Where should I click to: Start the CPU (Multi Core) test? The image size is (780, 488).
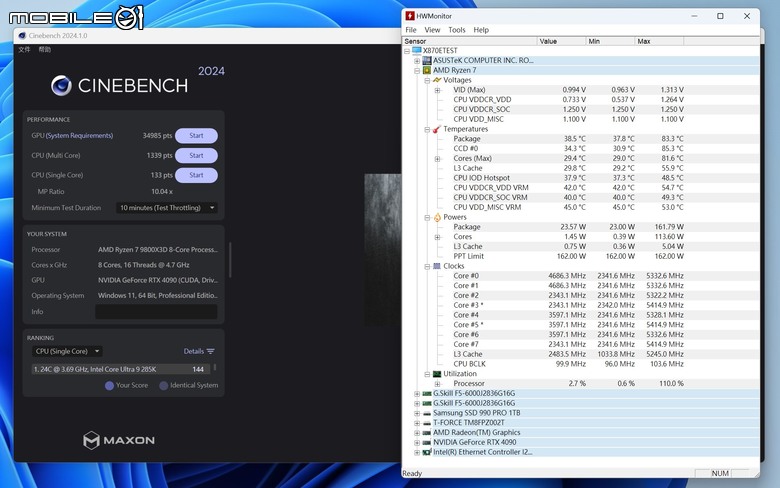click(196, 156)
